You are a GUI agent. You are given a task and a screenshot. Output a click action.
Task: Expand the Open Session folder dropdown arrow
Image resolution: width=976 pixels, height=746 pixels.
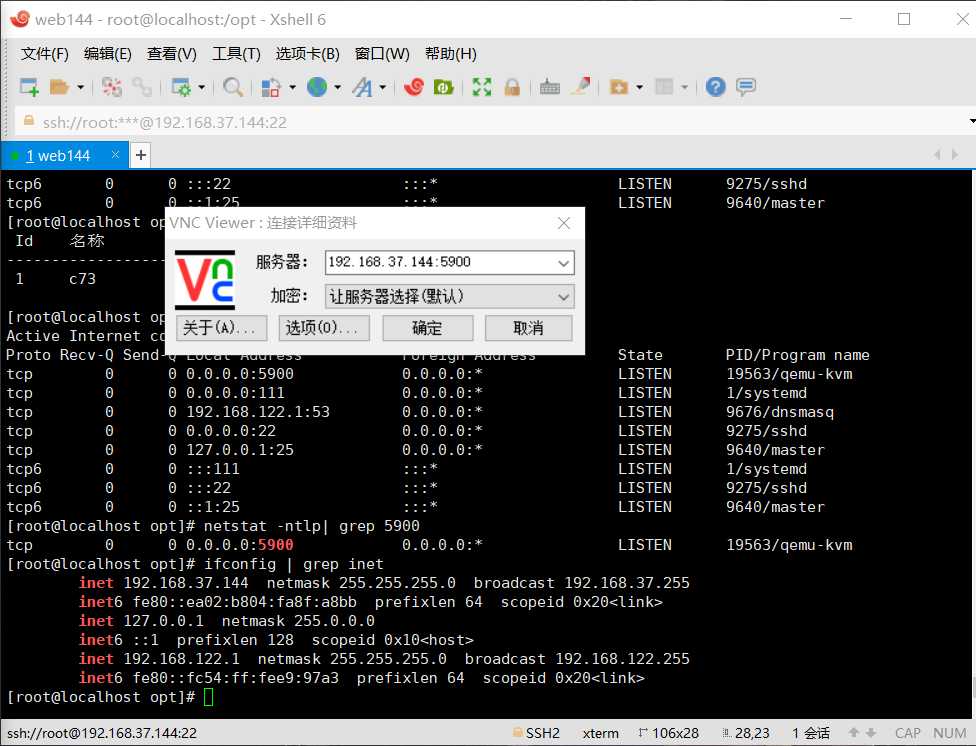80,87
